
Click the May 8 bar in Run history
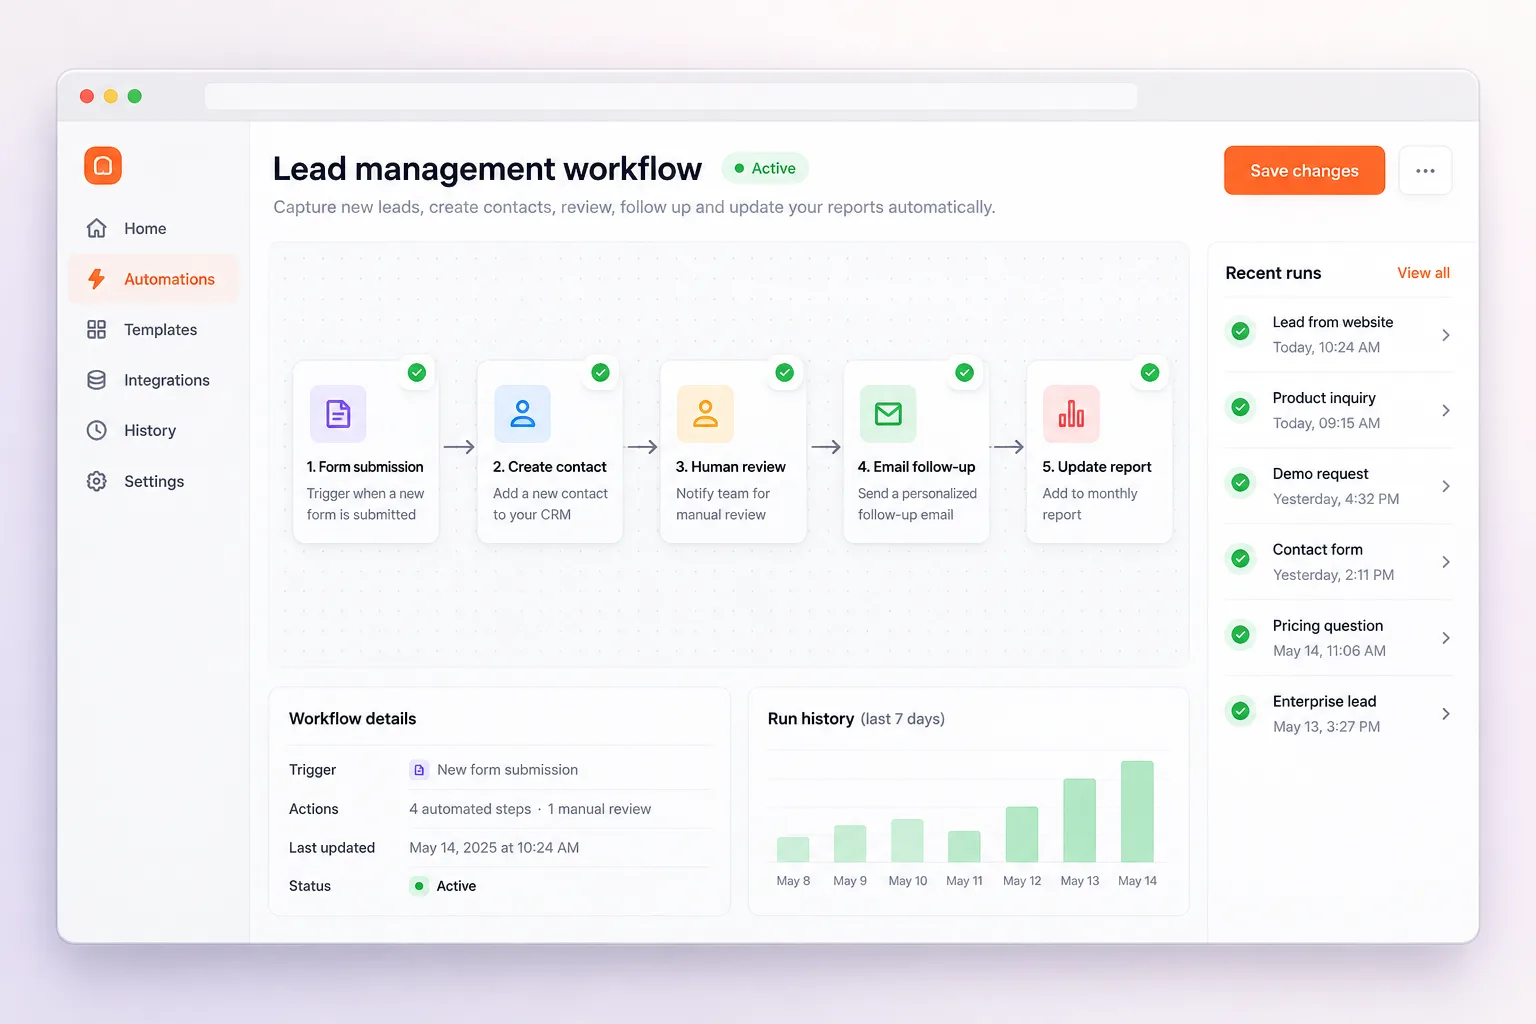[x=793, y=849]
